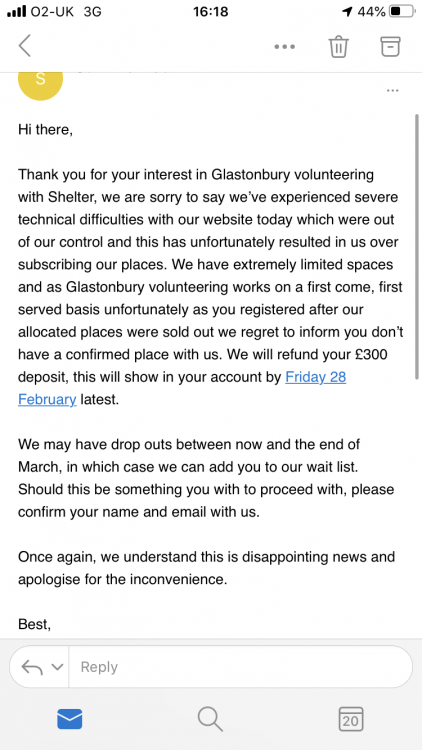
Task: Expand the reply options dropdown chevron
Action: (x=57, y=667)
